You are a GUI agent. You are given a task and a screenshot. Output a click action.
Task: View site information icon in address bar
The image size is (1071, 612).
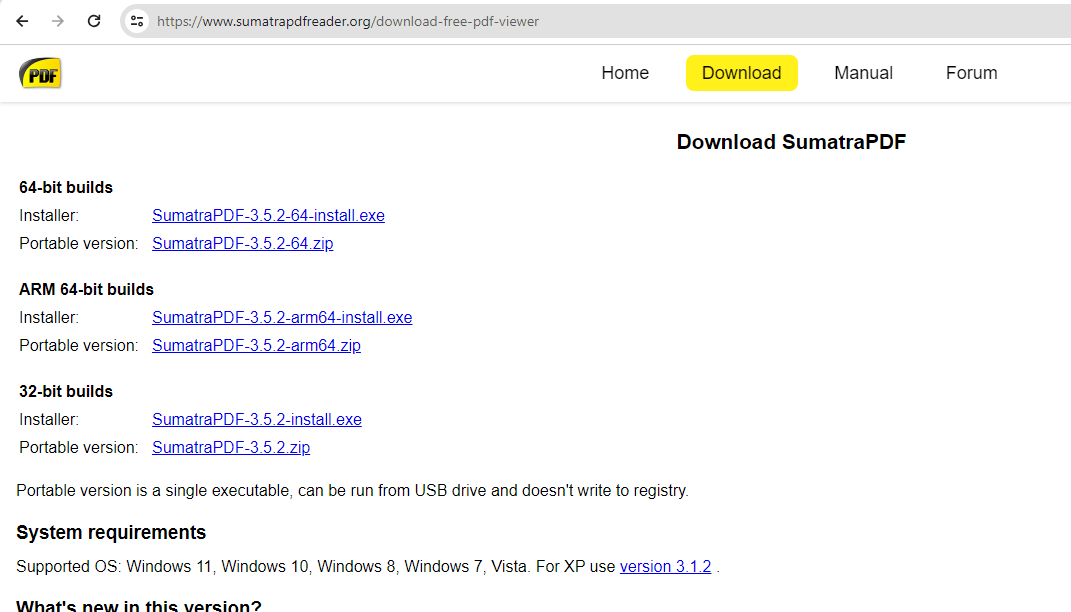point(137,21)
